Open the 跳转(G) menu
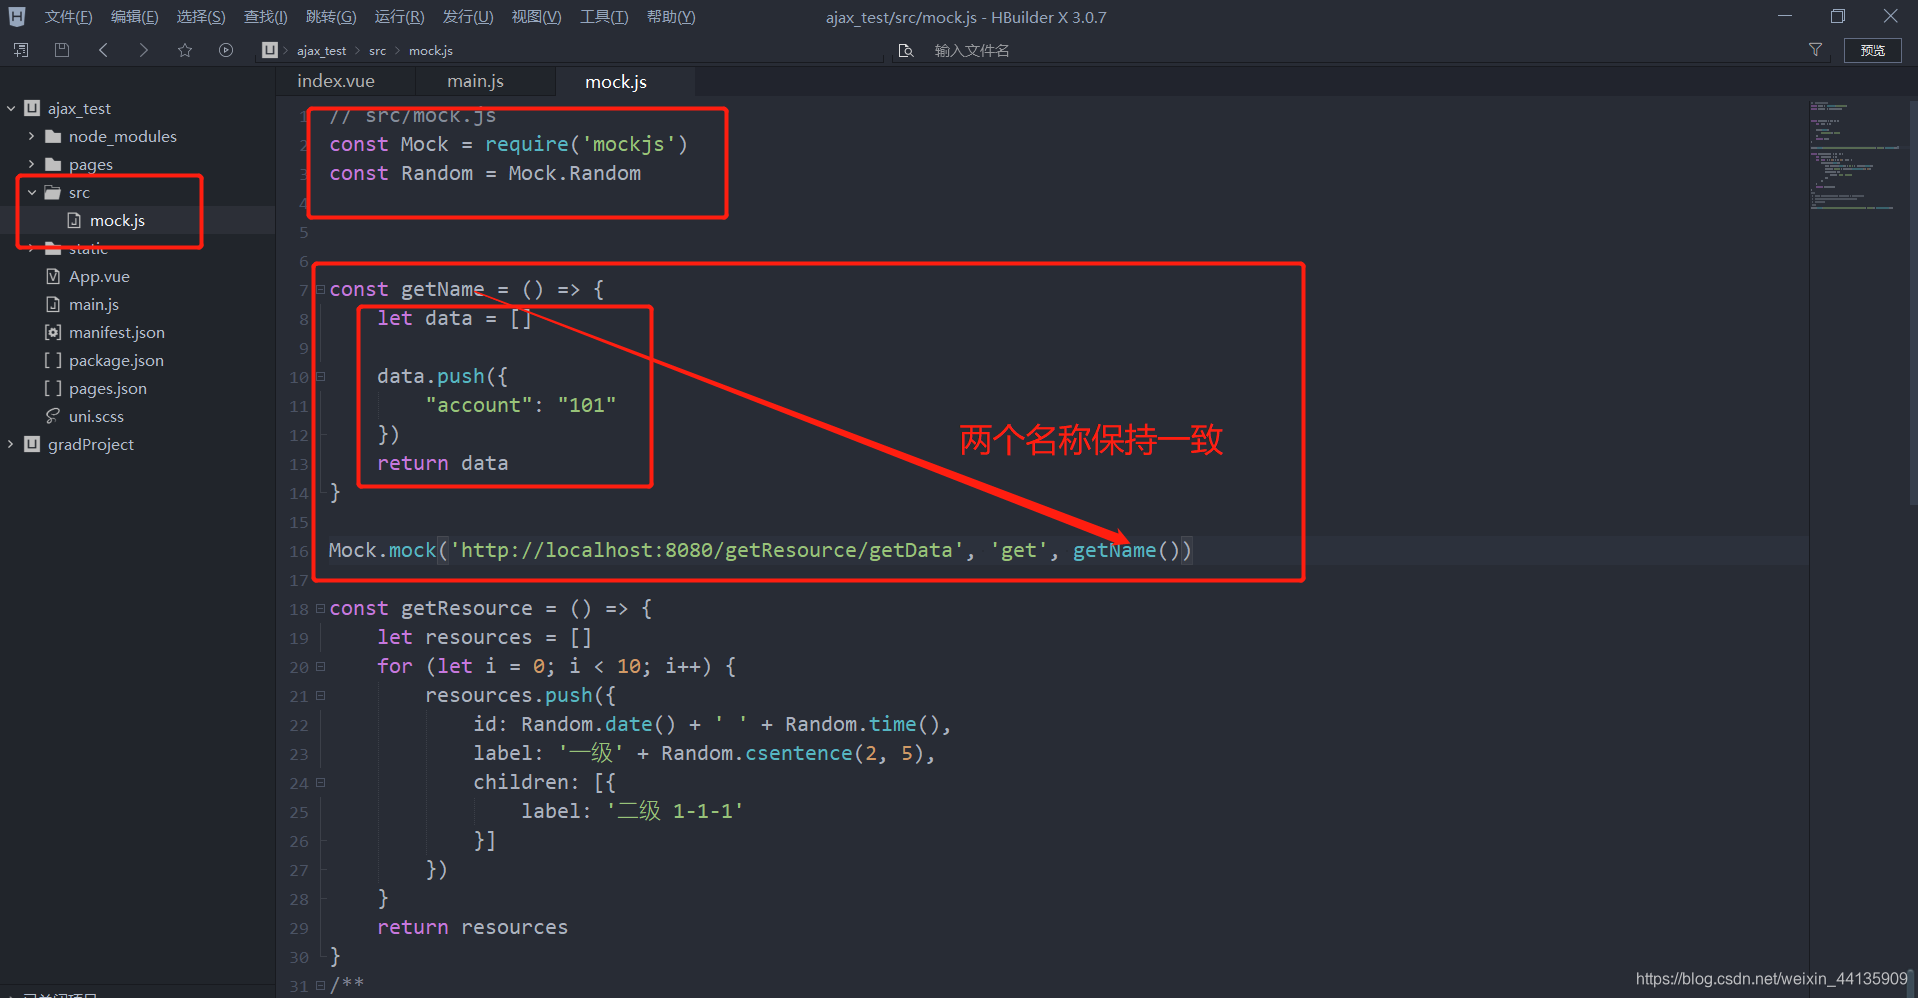Image resolution: width=1918 pixels, height=998 pixels. (330, 17)
